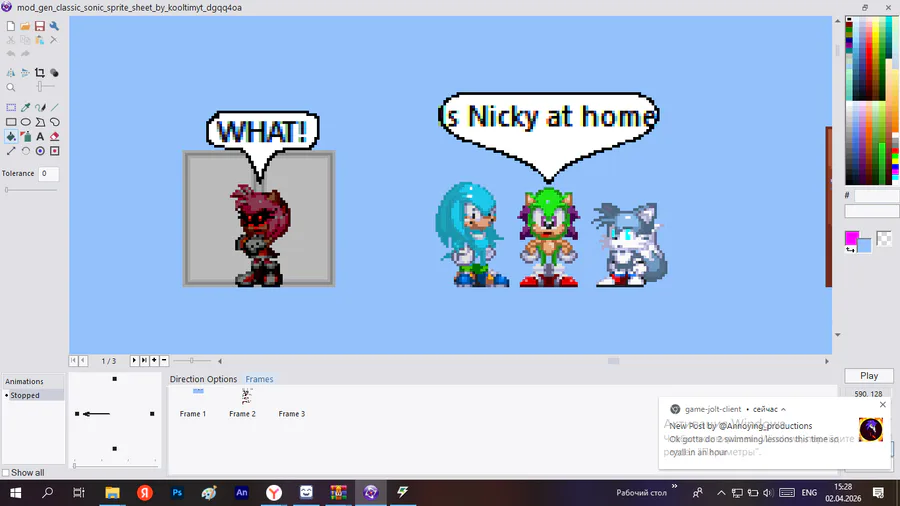Image resolution: width=900 pixels, height=506 pixels.
Task: Select the Brush tool
Action: point(40,107)
